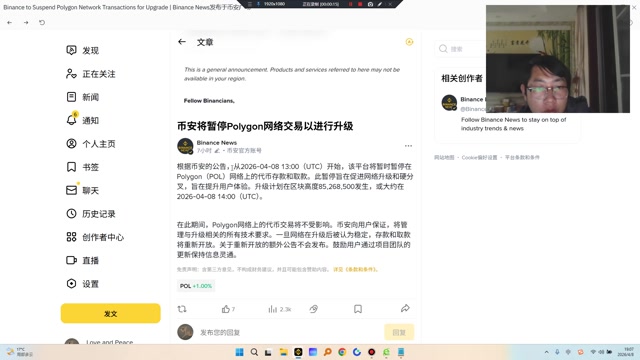This screenshot has height=360, width=640.
Task: Click the POL +1.00% token tag
Action: [196, 286]
